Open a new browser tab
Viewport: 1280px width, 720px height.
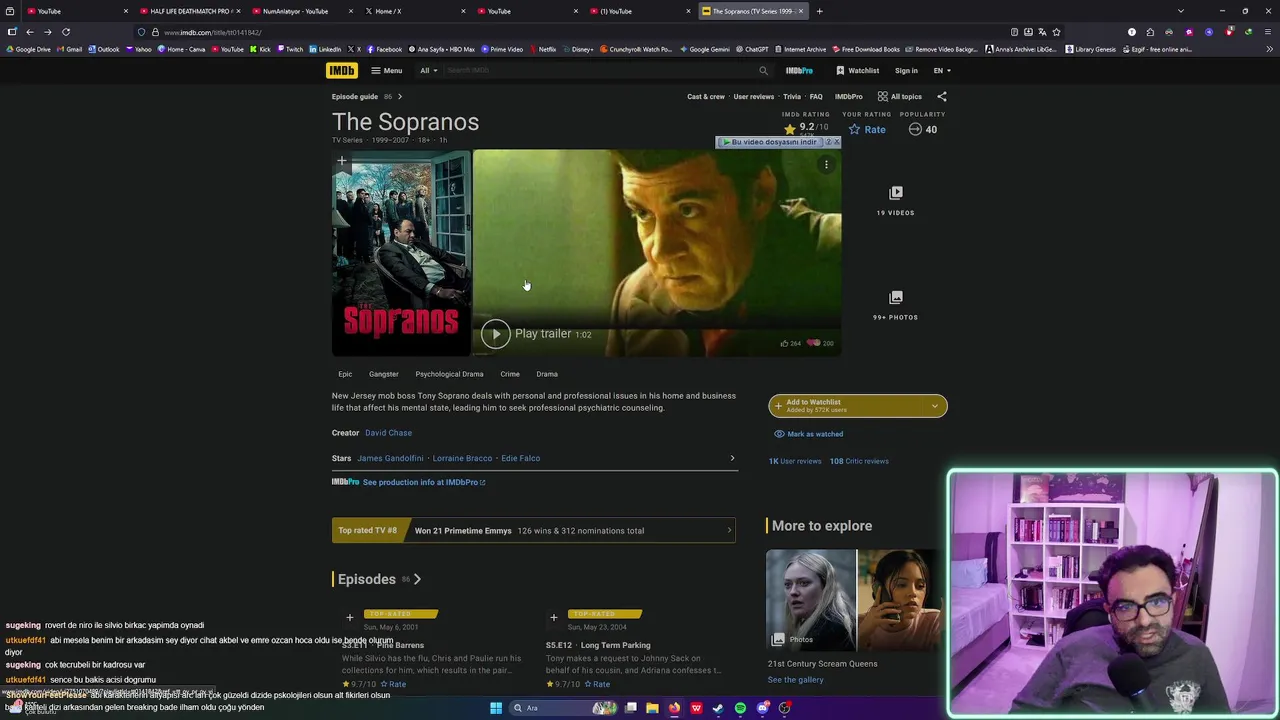click(x=819, y=11)
